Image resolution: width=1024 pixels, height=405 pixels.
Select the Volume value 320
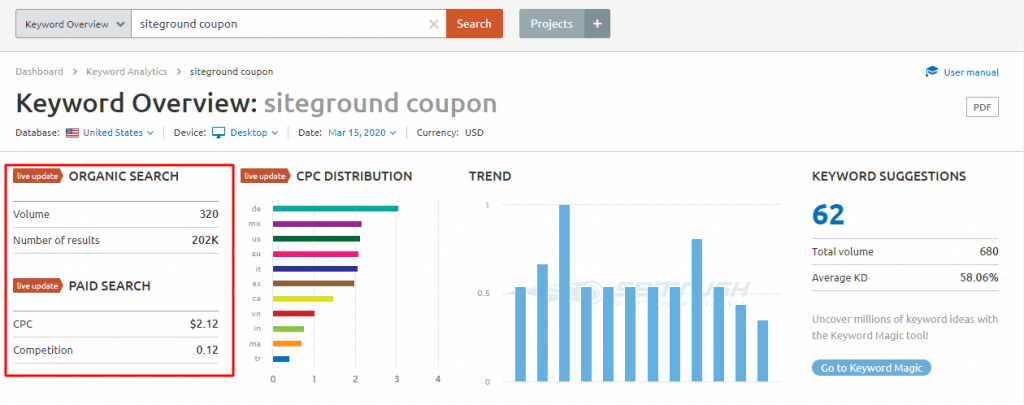[209, 214]
